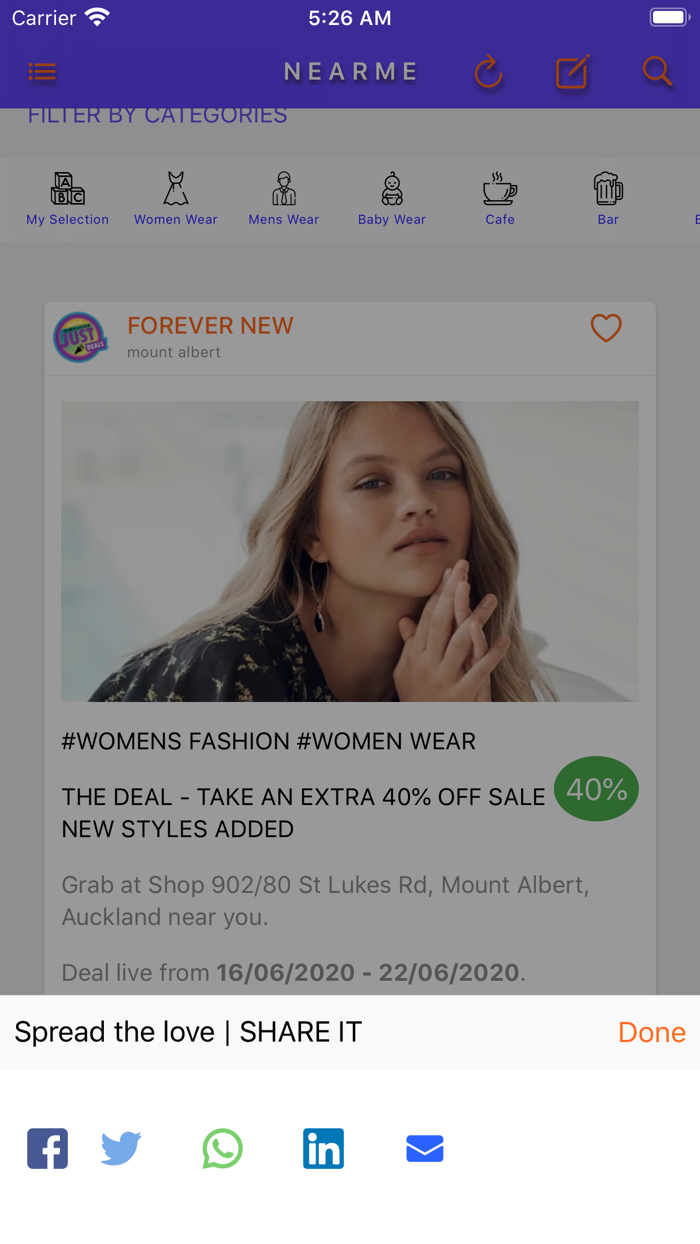Share the deal via email
This screenshot has height=1244, width=700.
click(424, 1148)
